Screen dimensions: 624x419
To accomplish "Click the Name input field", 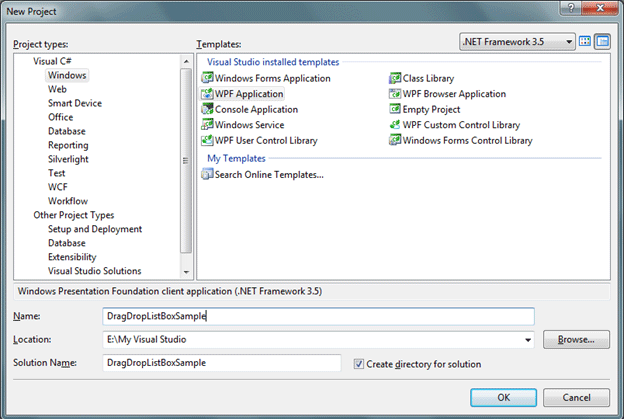I will [318, 316].
